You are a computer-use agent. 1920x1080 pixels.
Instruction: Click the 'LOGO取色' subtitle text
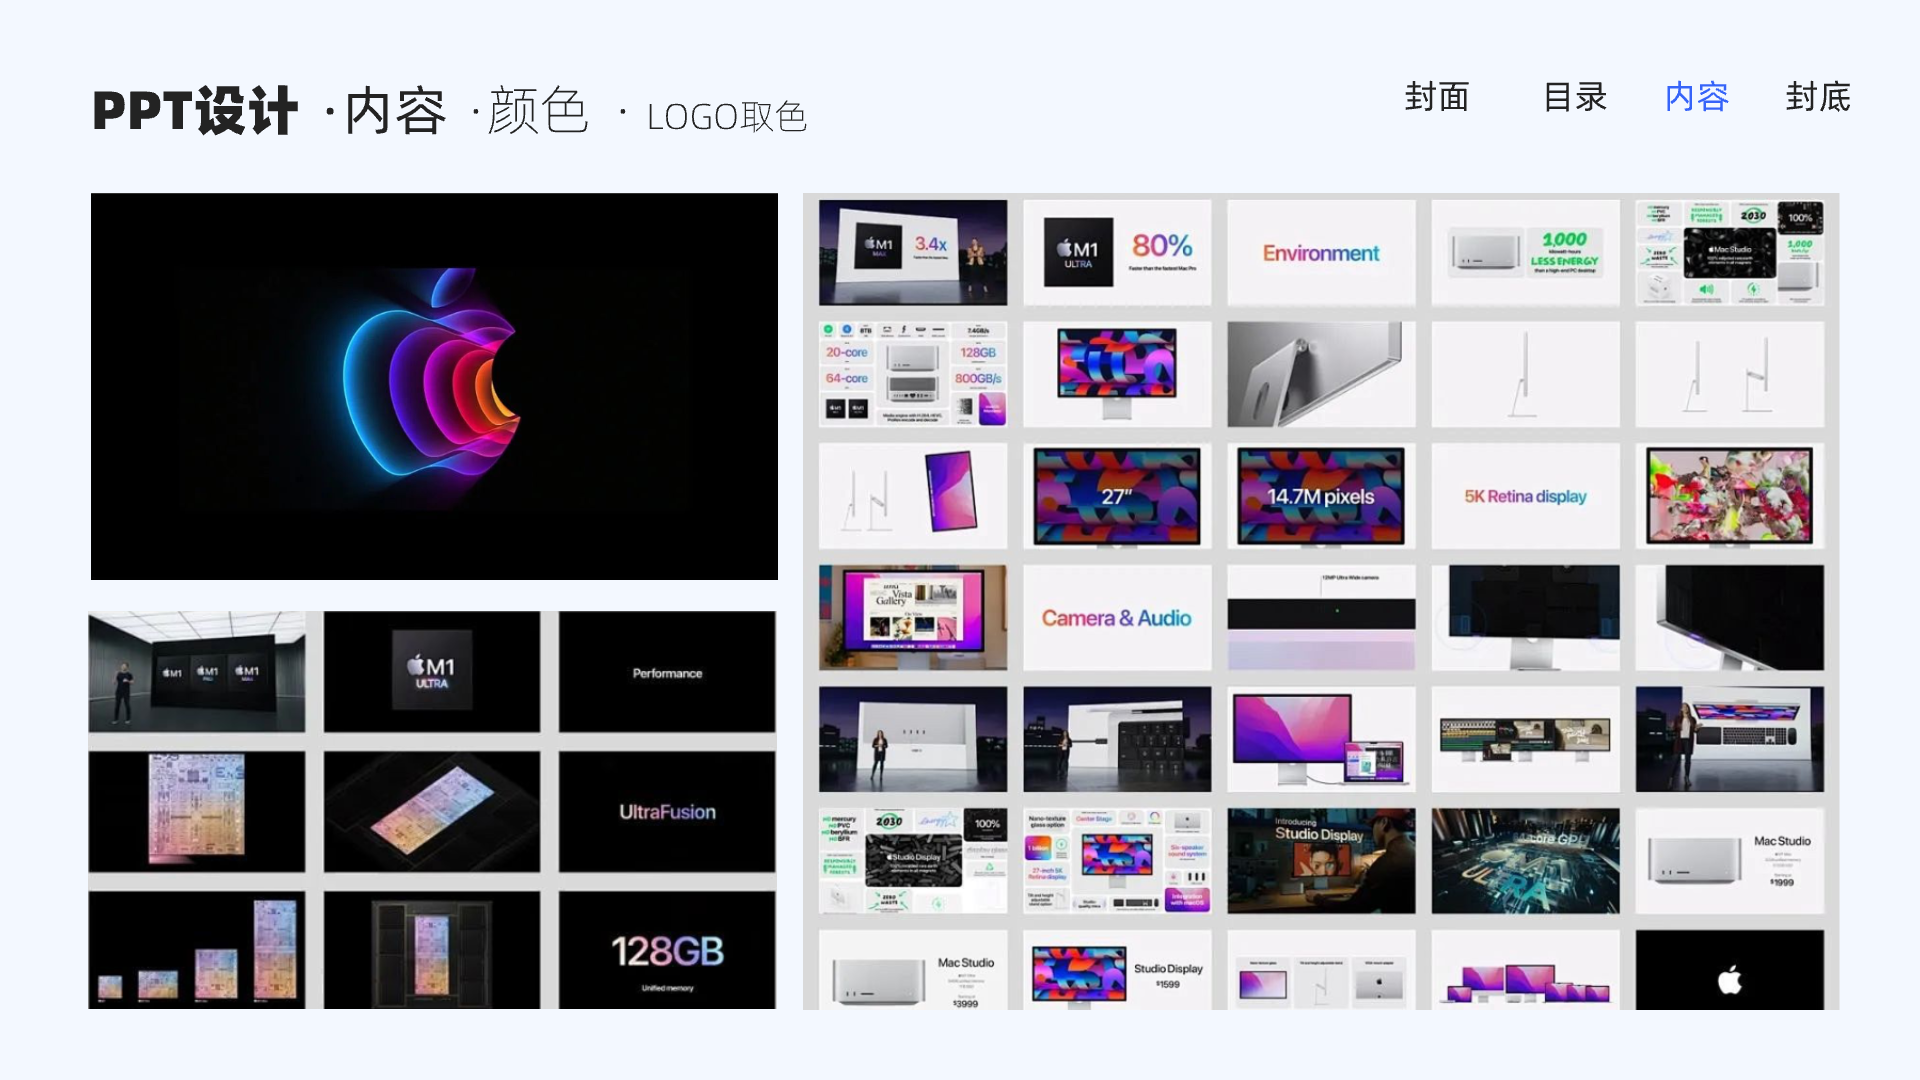pyautogui.click(x=726, y=117)
